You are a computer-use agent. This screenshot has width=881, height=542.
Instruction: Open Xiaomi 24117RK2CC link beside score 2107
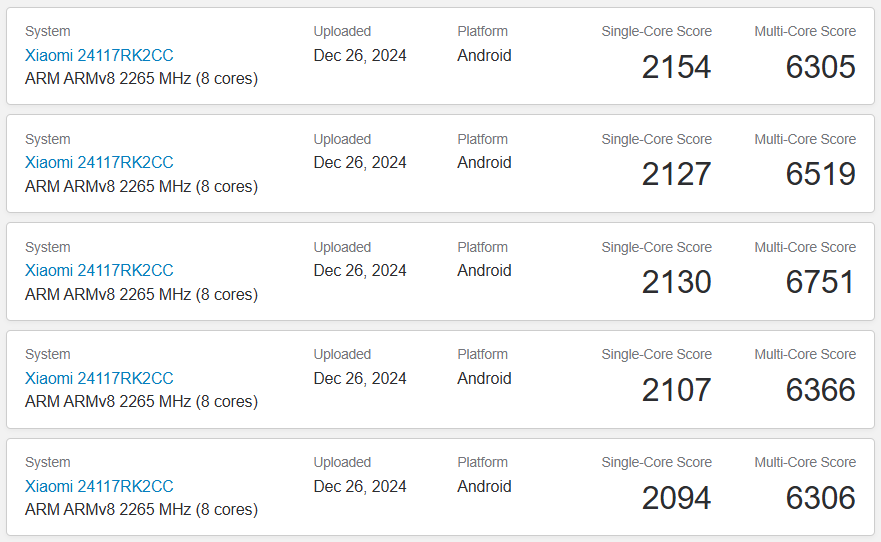tap(99, 378)
